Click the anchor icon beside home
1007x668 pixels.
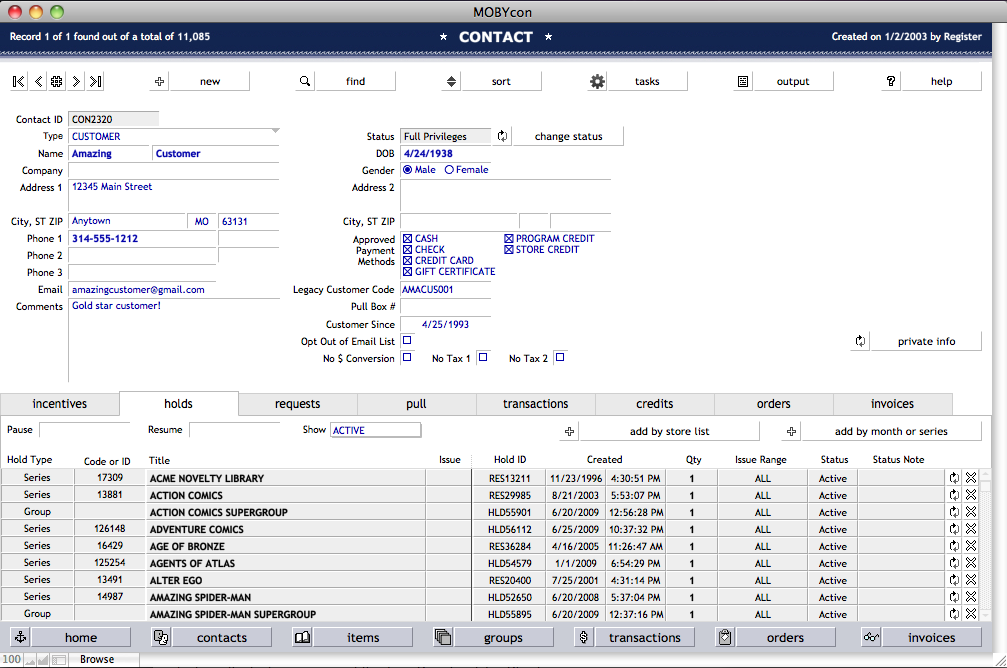20,638
